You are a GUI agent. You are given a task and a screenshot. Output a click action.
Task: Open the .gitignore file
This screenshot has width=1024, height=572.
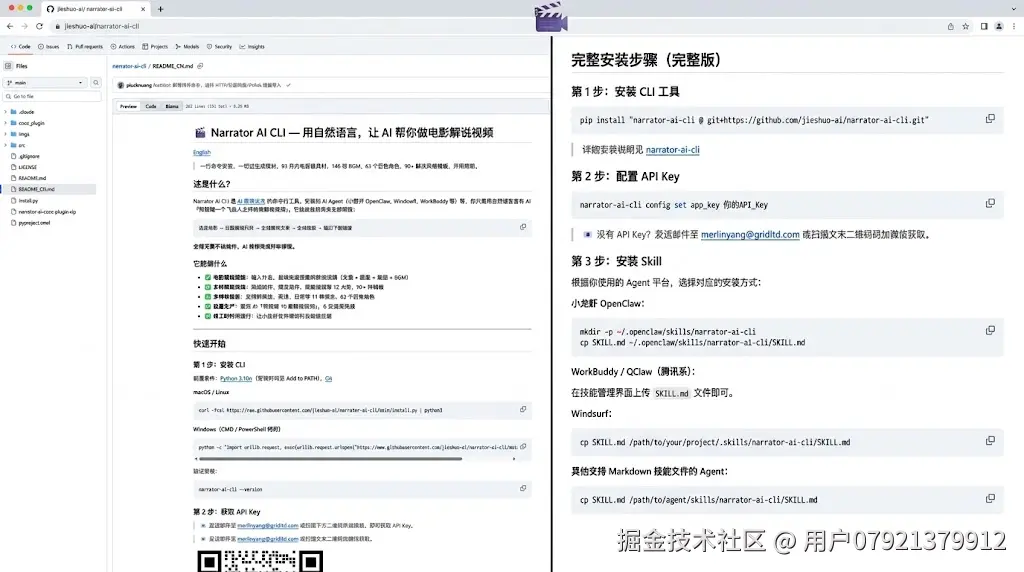click(29, 157)
